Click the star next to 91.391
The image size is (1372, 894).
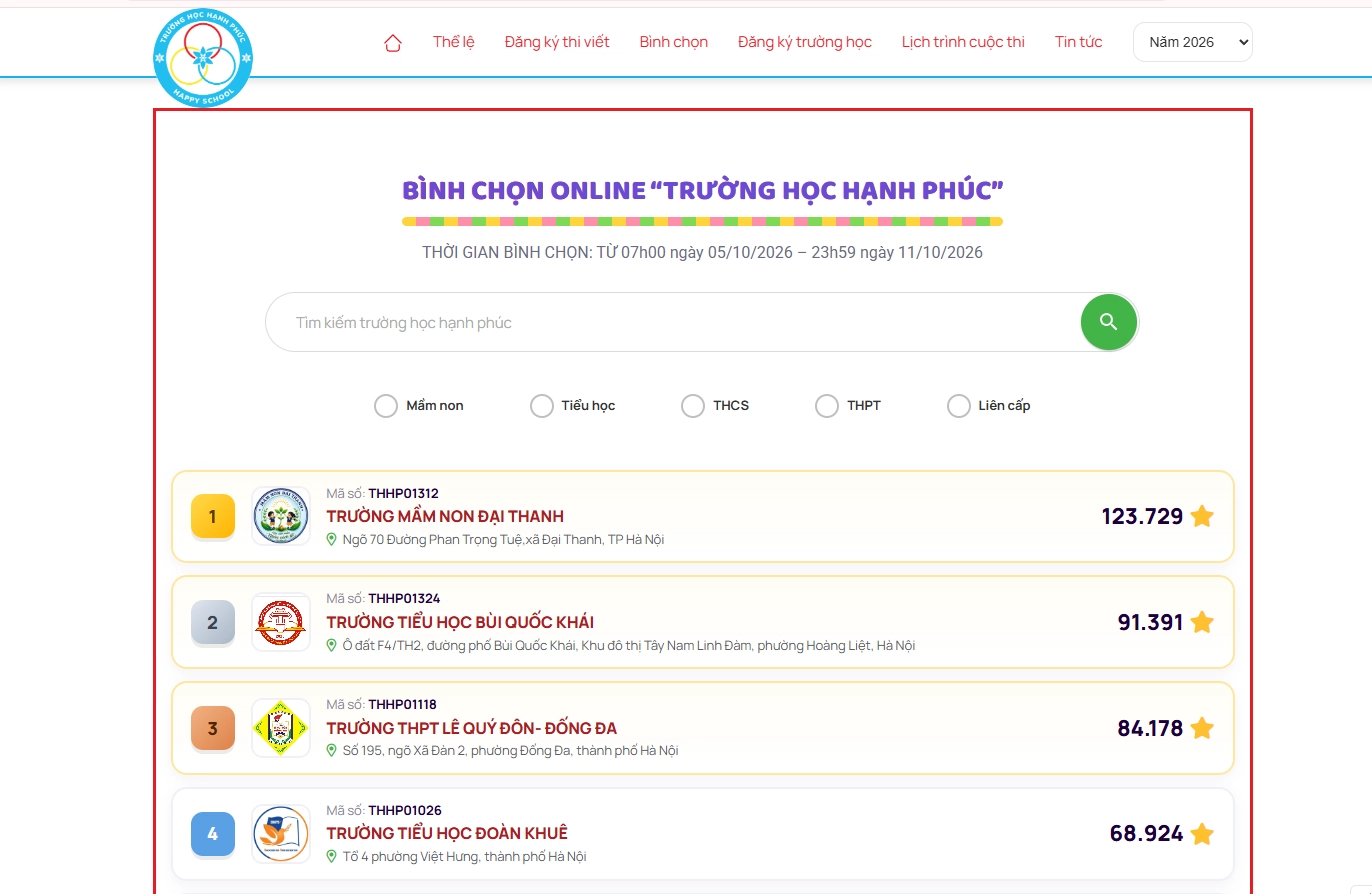[1202, 622]
